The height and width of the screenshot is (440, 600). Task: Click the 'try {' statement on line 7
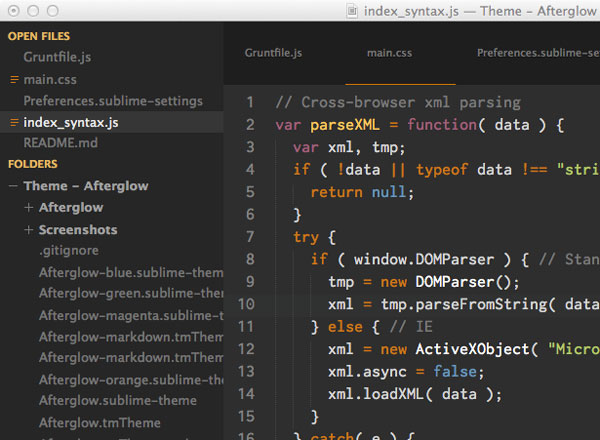pos(315,237)
